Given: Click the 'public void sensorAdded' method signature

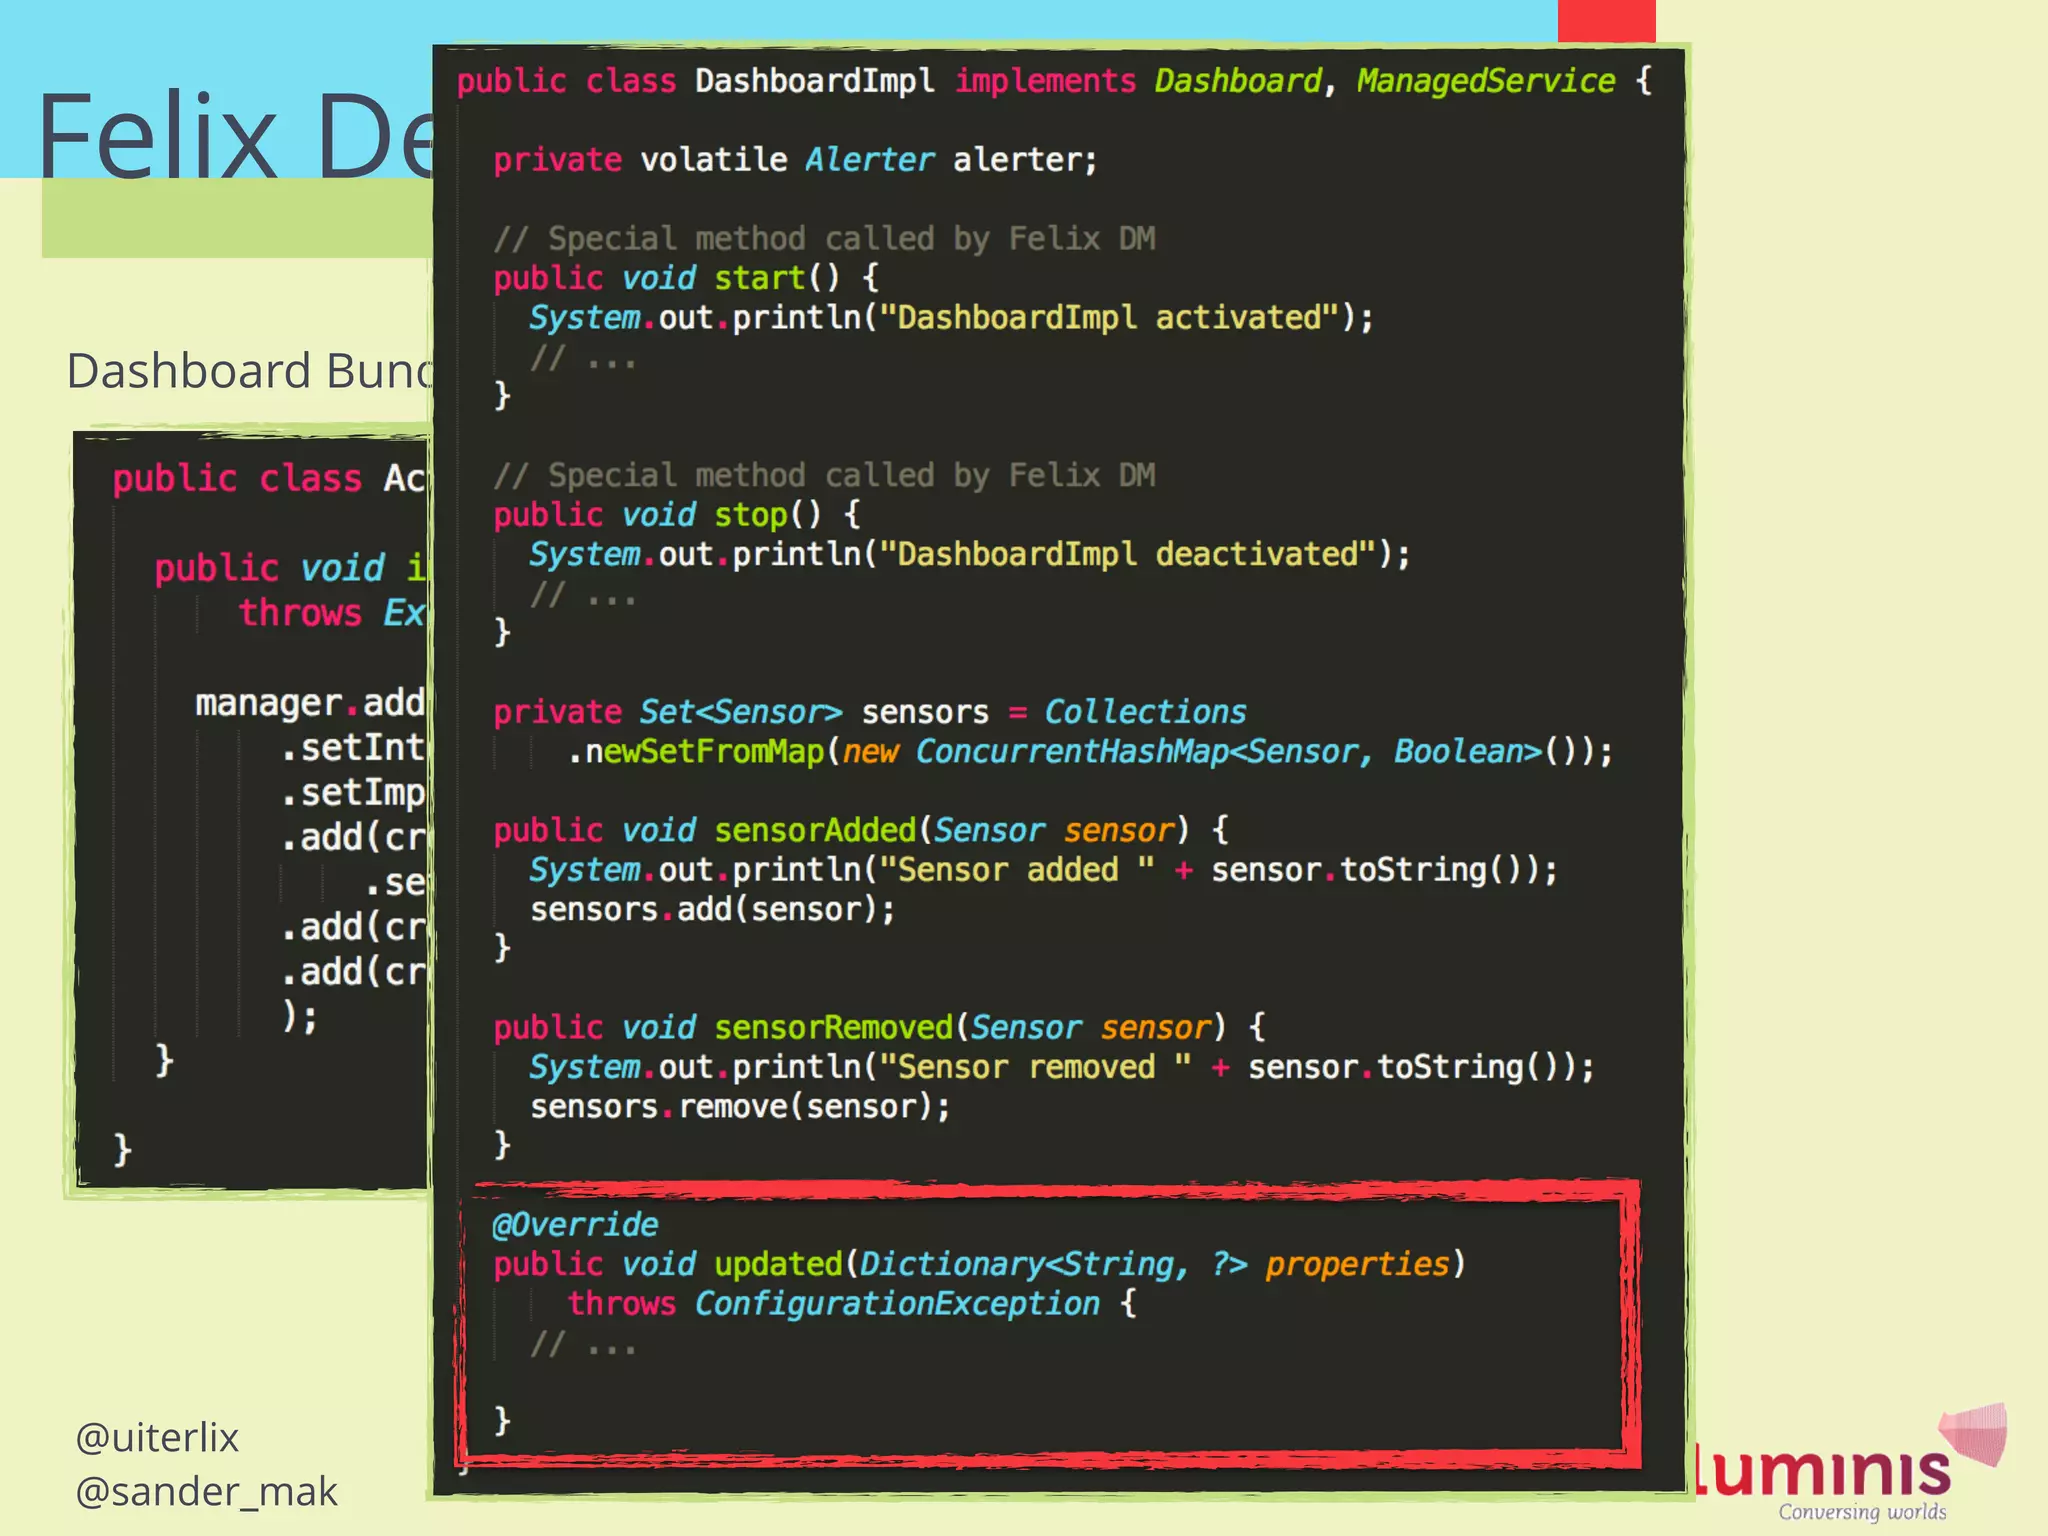Looking at the screenshot, I should coord(861,831).
